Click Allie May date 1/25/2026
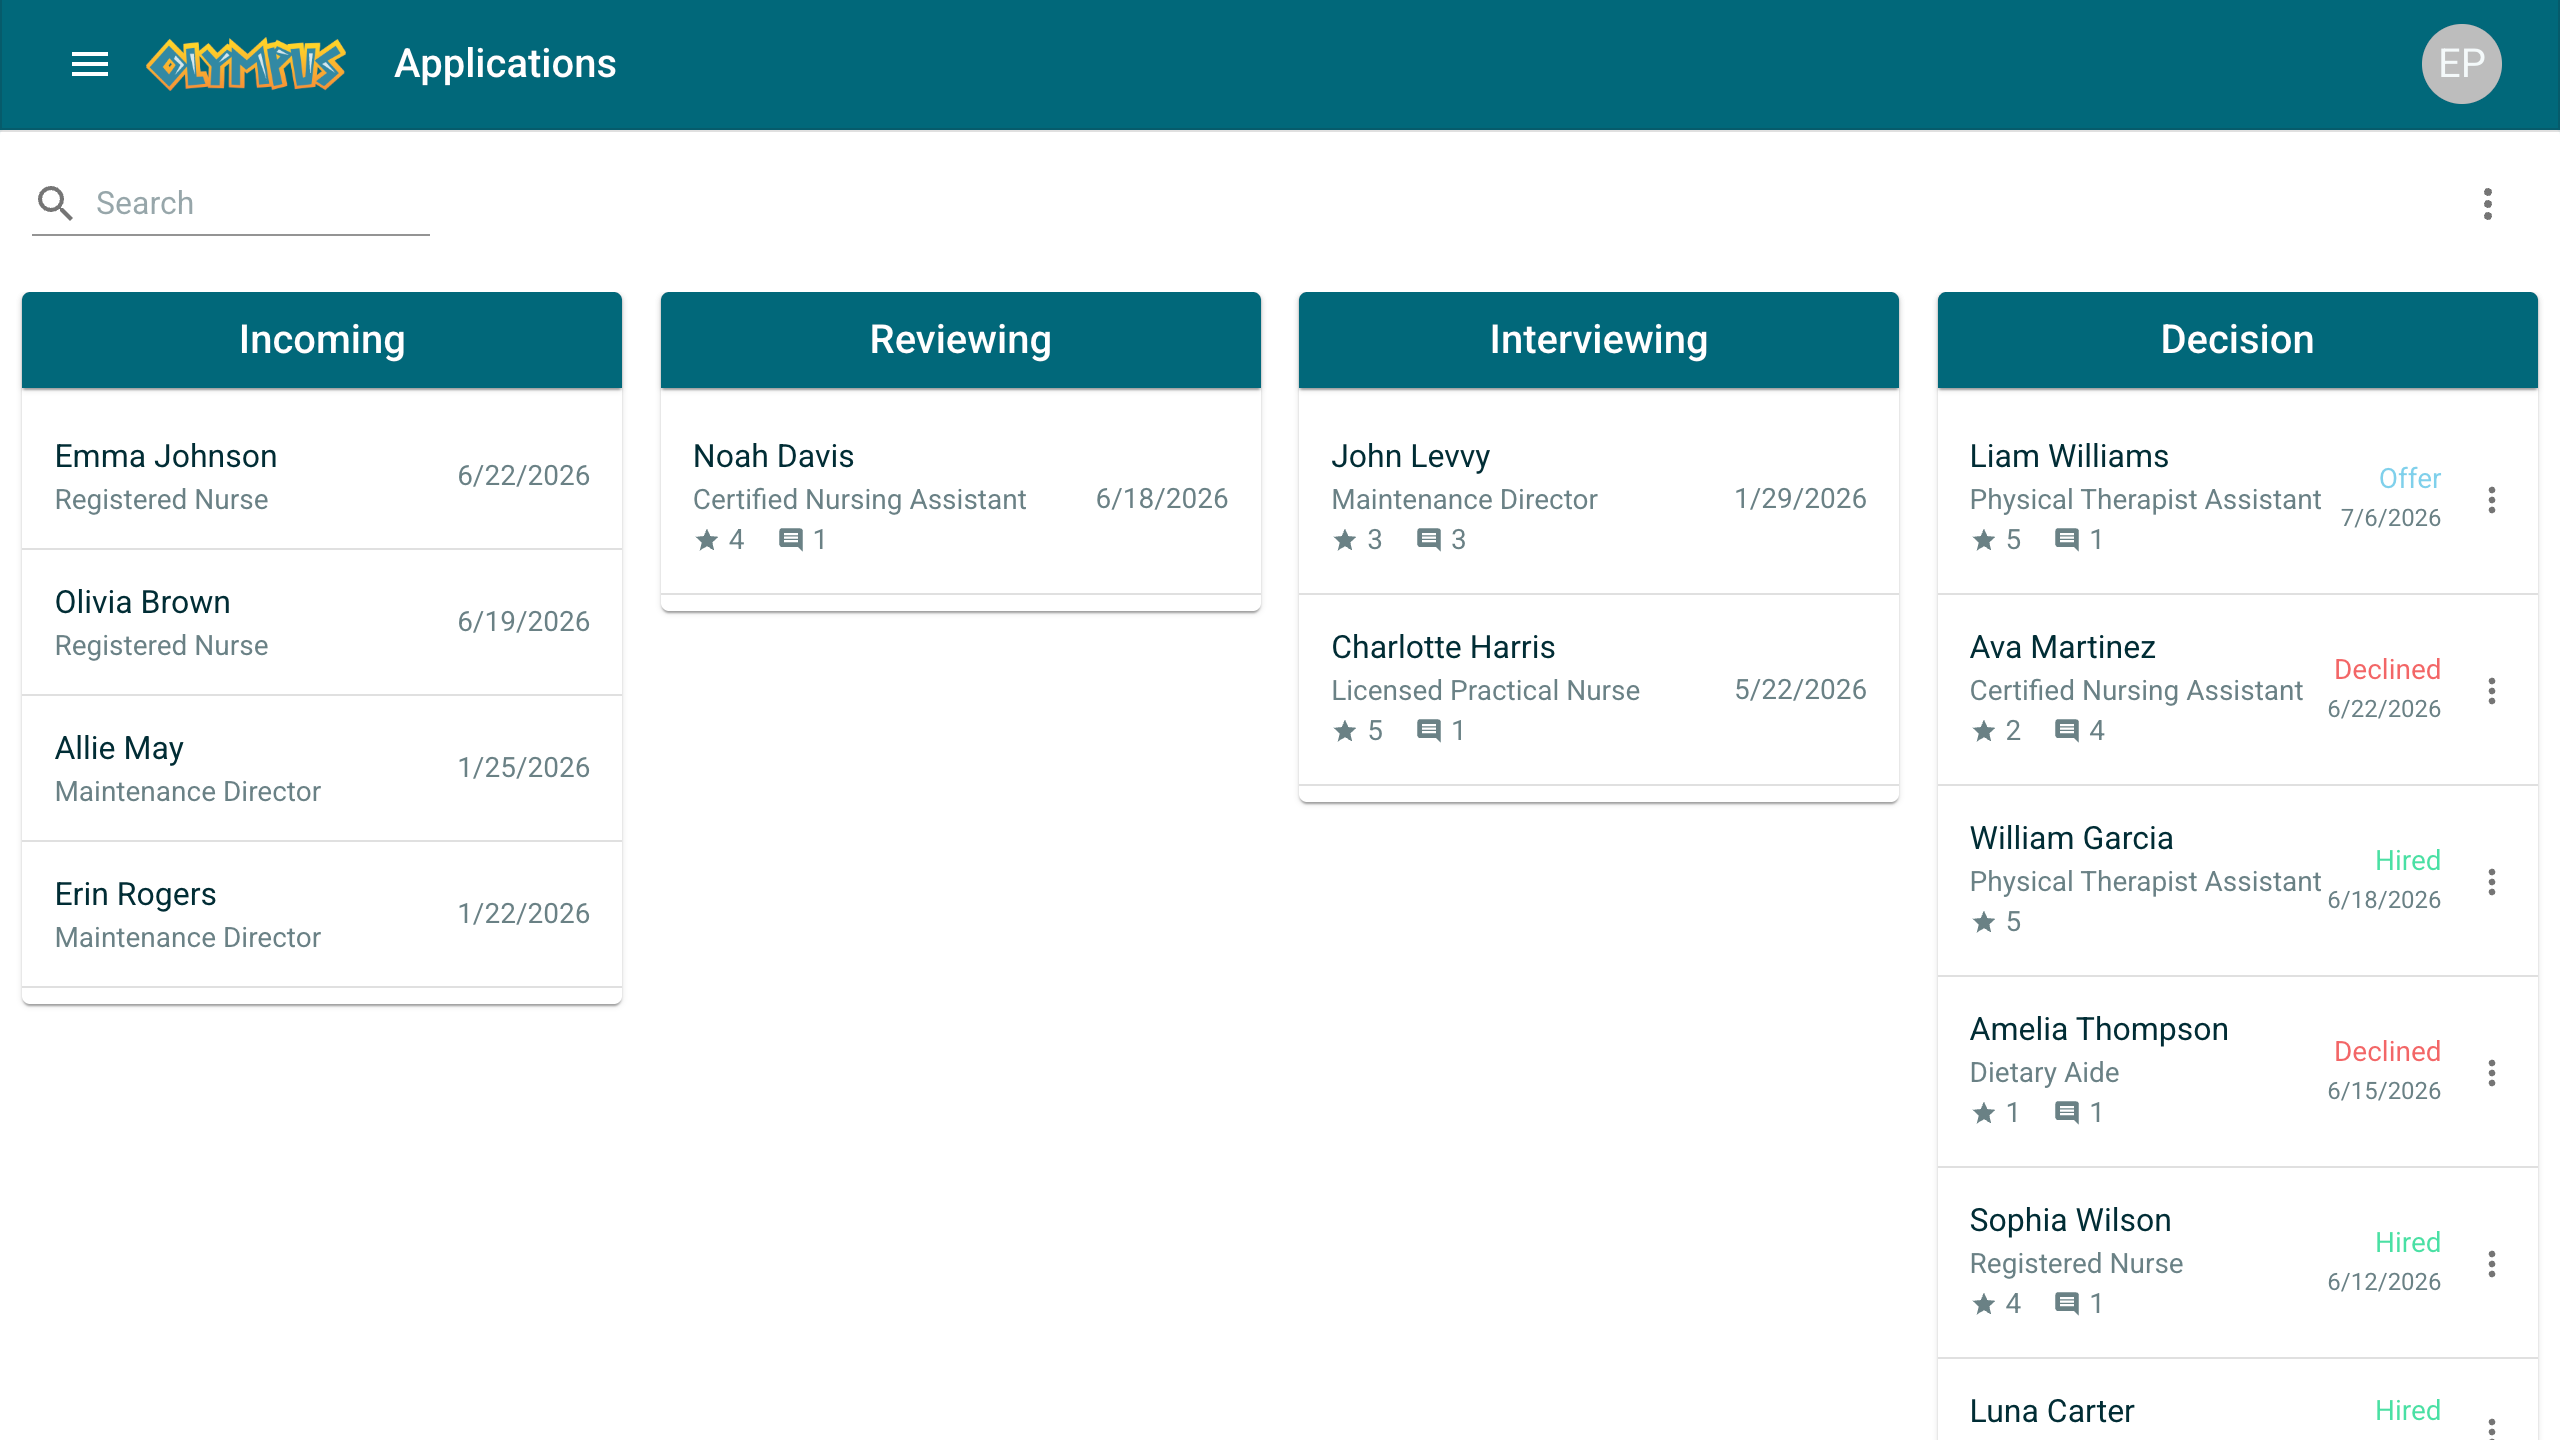 523,768
